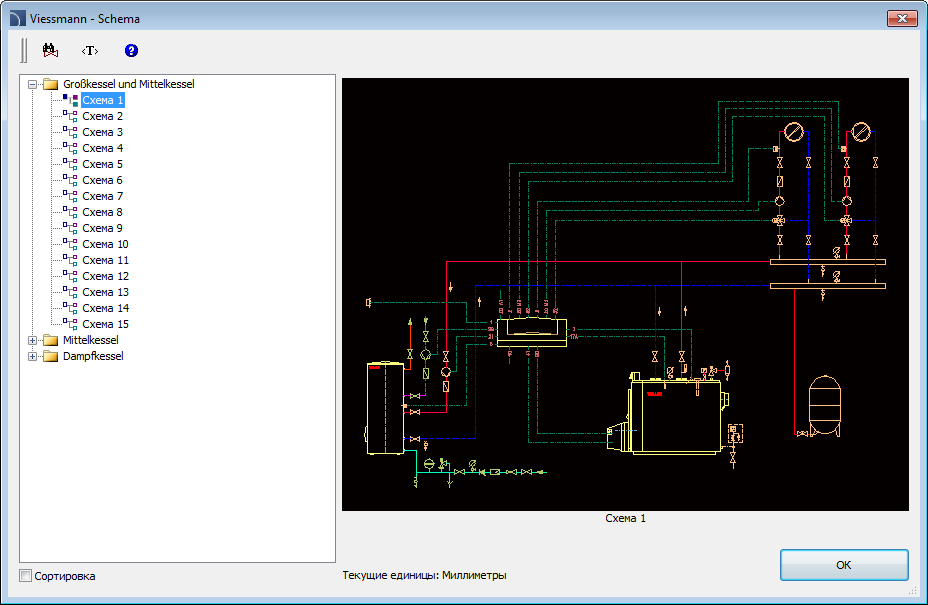Open help with blue question mark icon
The image size is (928, 605).
coord(131,50)
